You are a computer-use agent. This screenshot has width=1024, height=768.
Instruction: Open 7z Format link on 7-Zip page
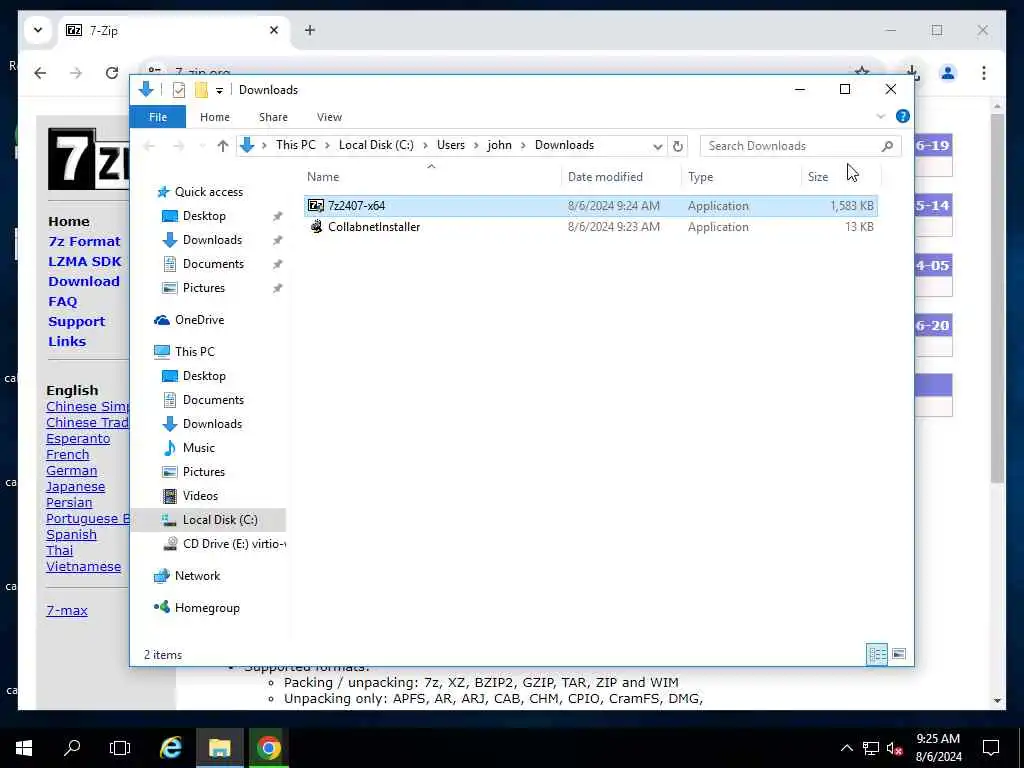point(84,241)
